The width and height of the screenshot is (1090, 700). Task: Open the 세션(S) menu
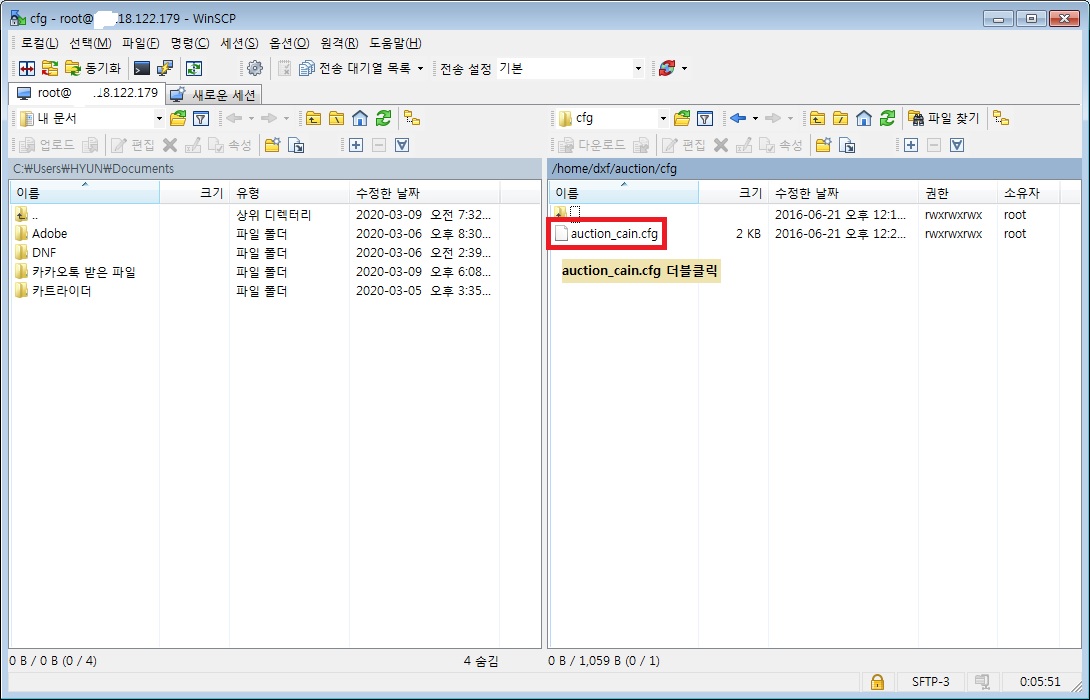[x=239, y=43]
